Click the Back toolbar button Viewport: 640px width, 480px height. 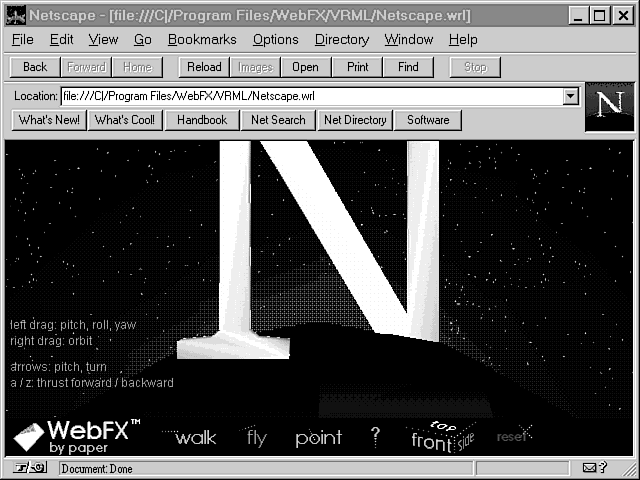(35, 67)
